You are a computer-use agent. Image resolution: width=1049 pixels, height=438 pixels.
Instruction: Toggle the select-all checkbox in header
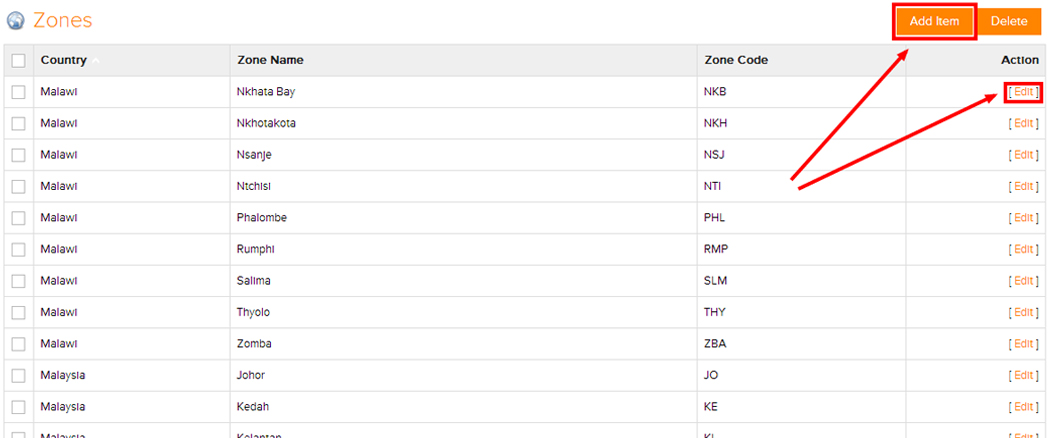click(x=19, y=61)
